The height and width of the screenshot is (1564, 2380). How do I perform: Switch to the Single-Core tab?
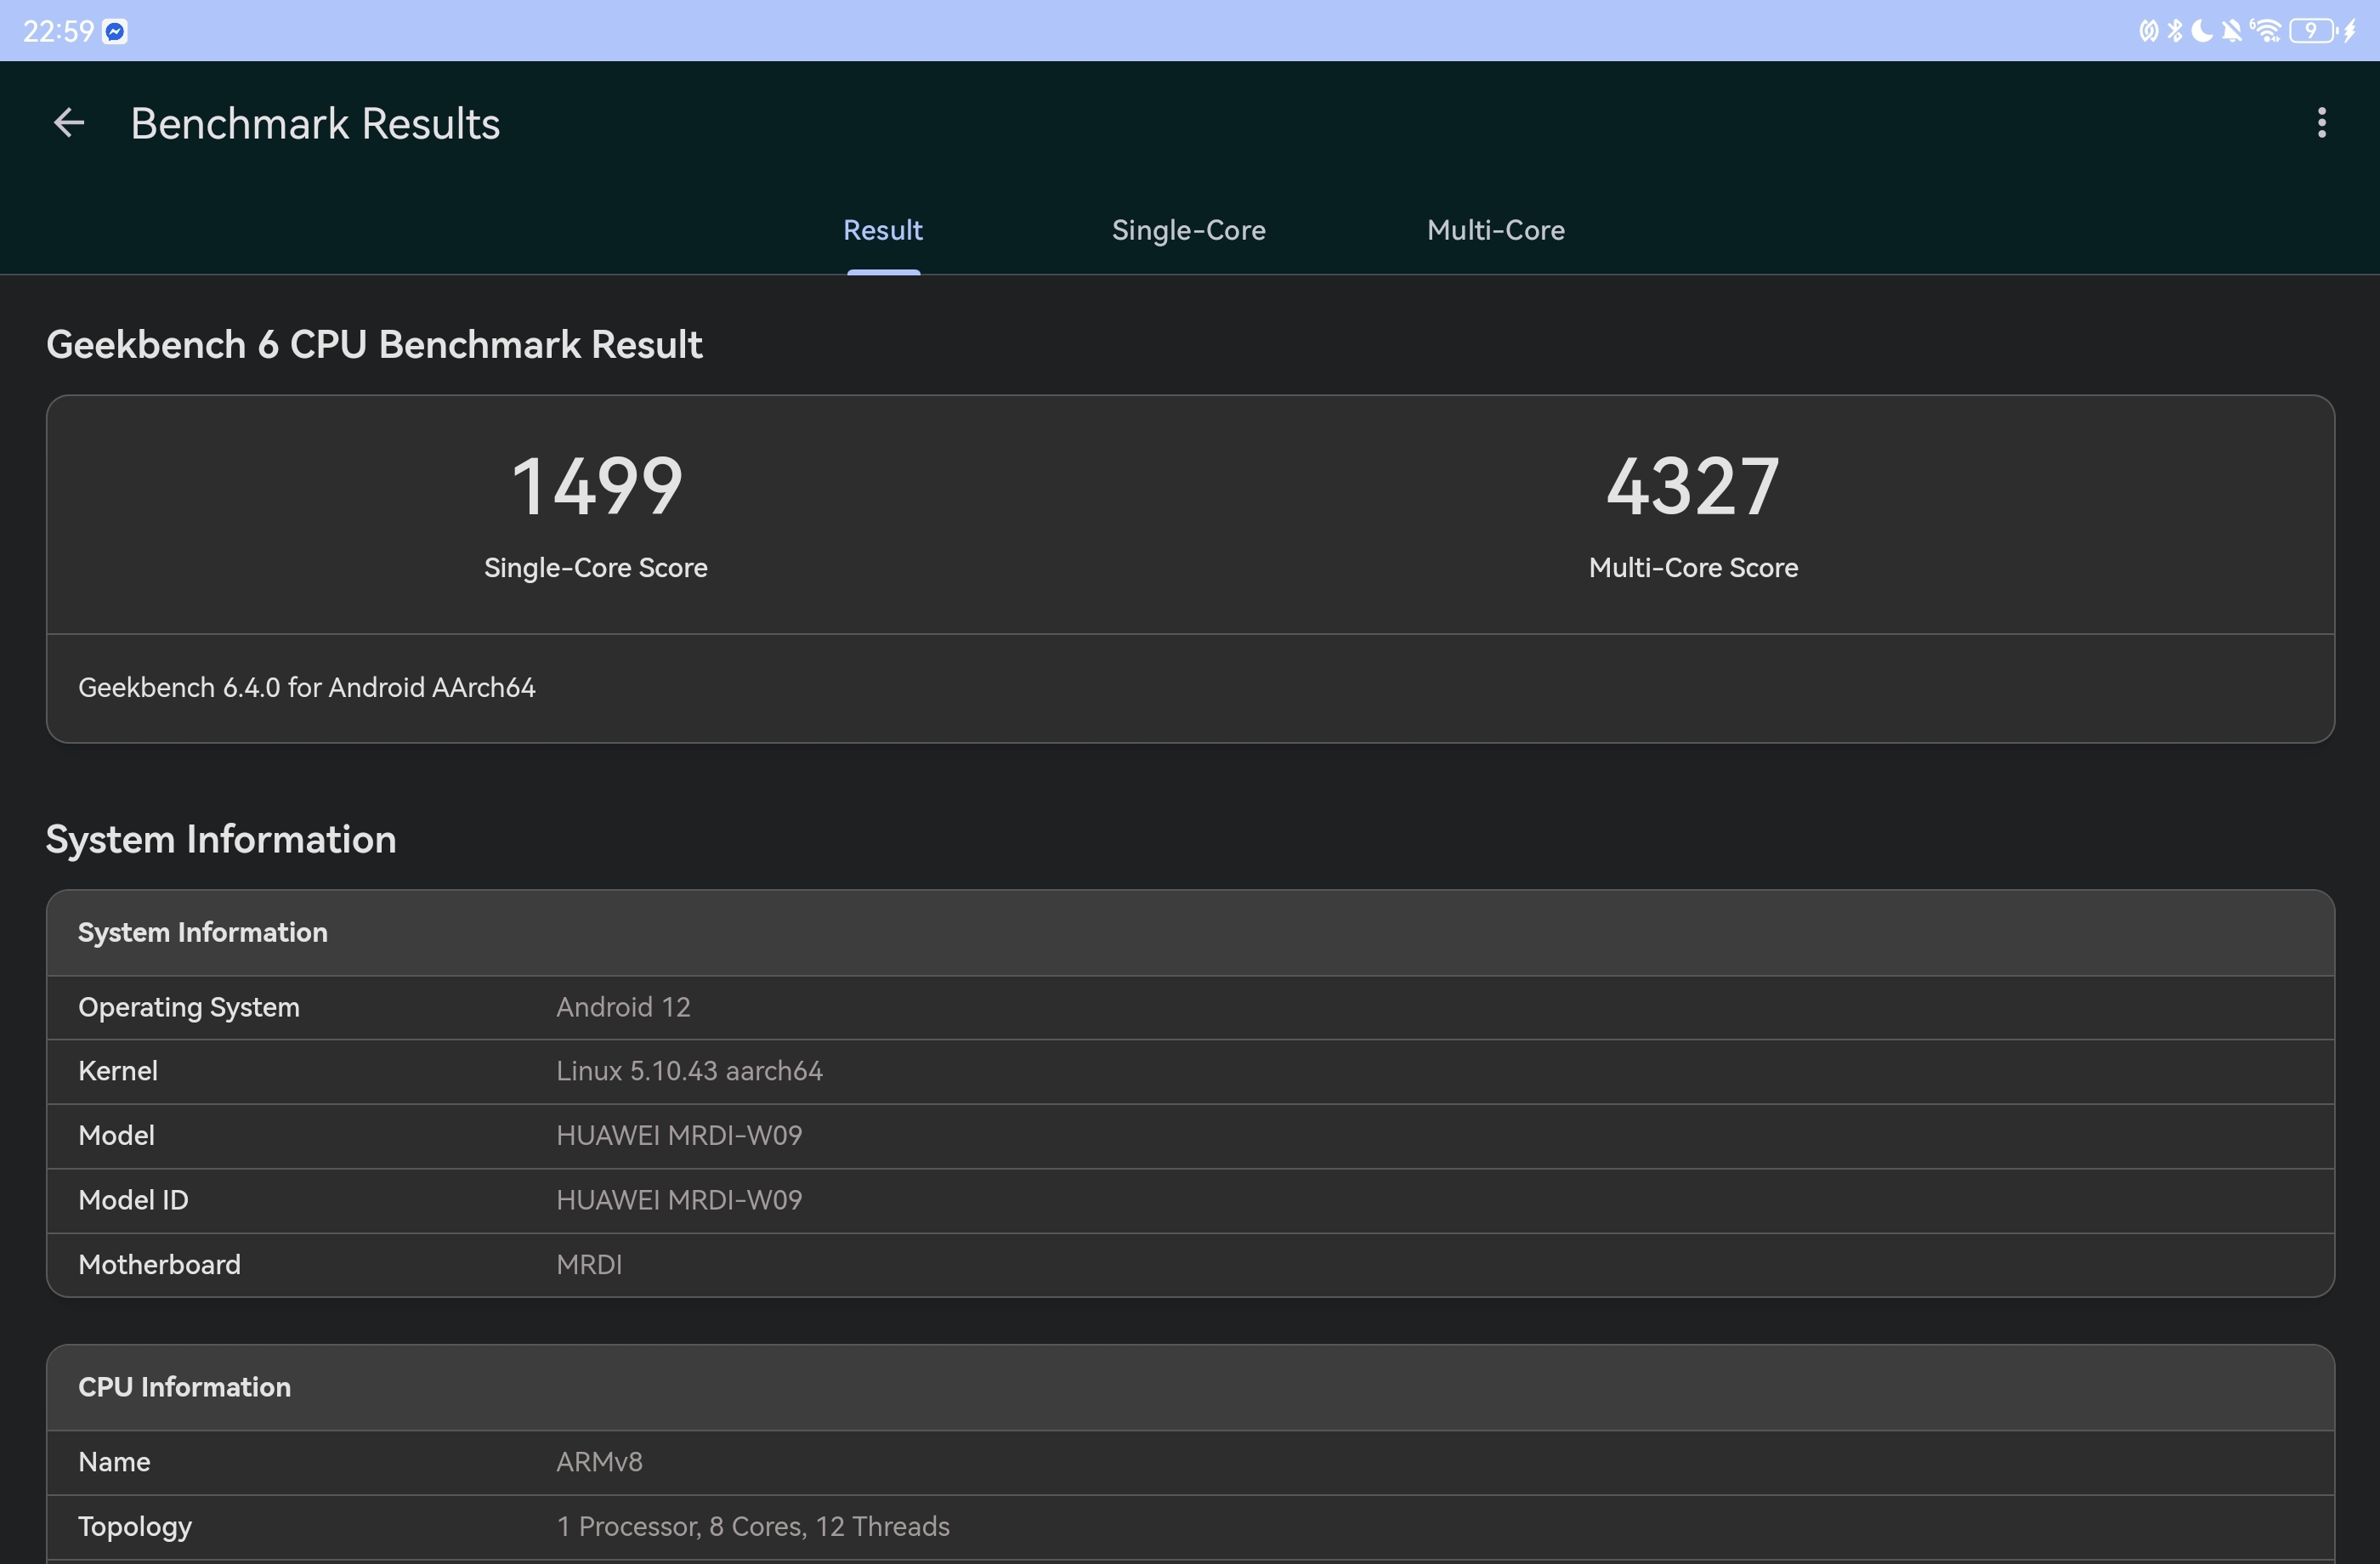pyautogui.click(x=1188, y=231)
